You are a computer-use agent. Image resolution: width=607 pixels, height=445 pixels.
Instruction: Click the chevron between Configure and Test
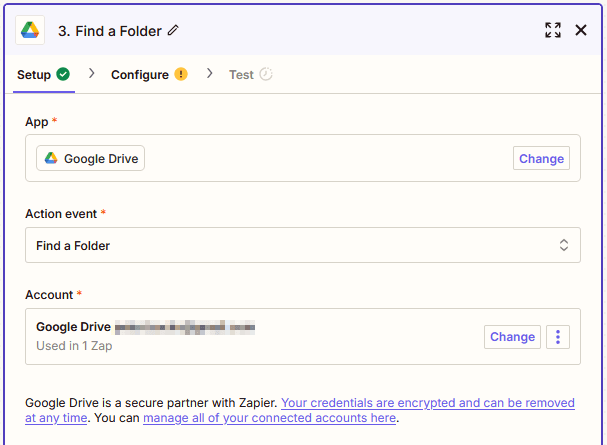click(x=209, y=73)
